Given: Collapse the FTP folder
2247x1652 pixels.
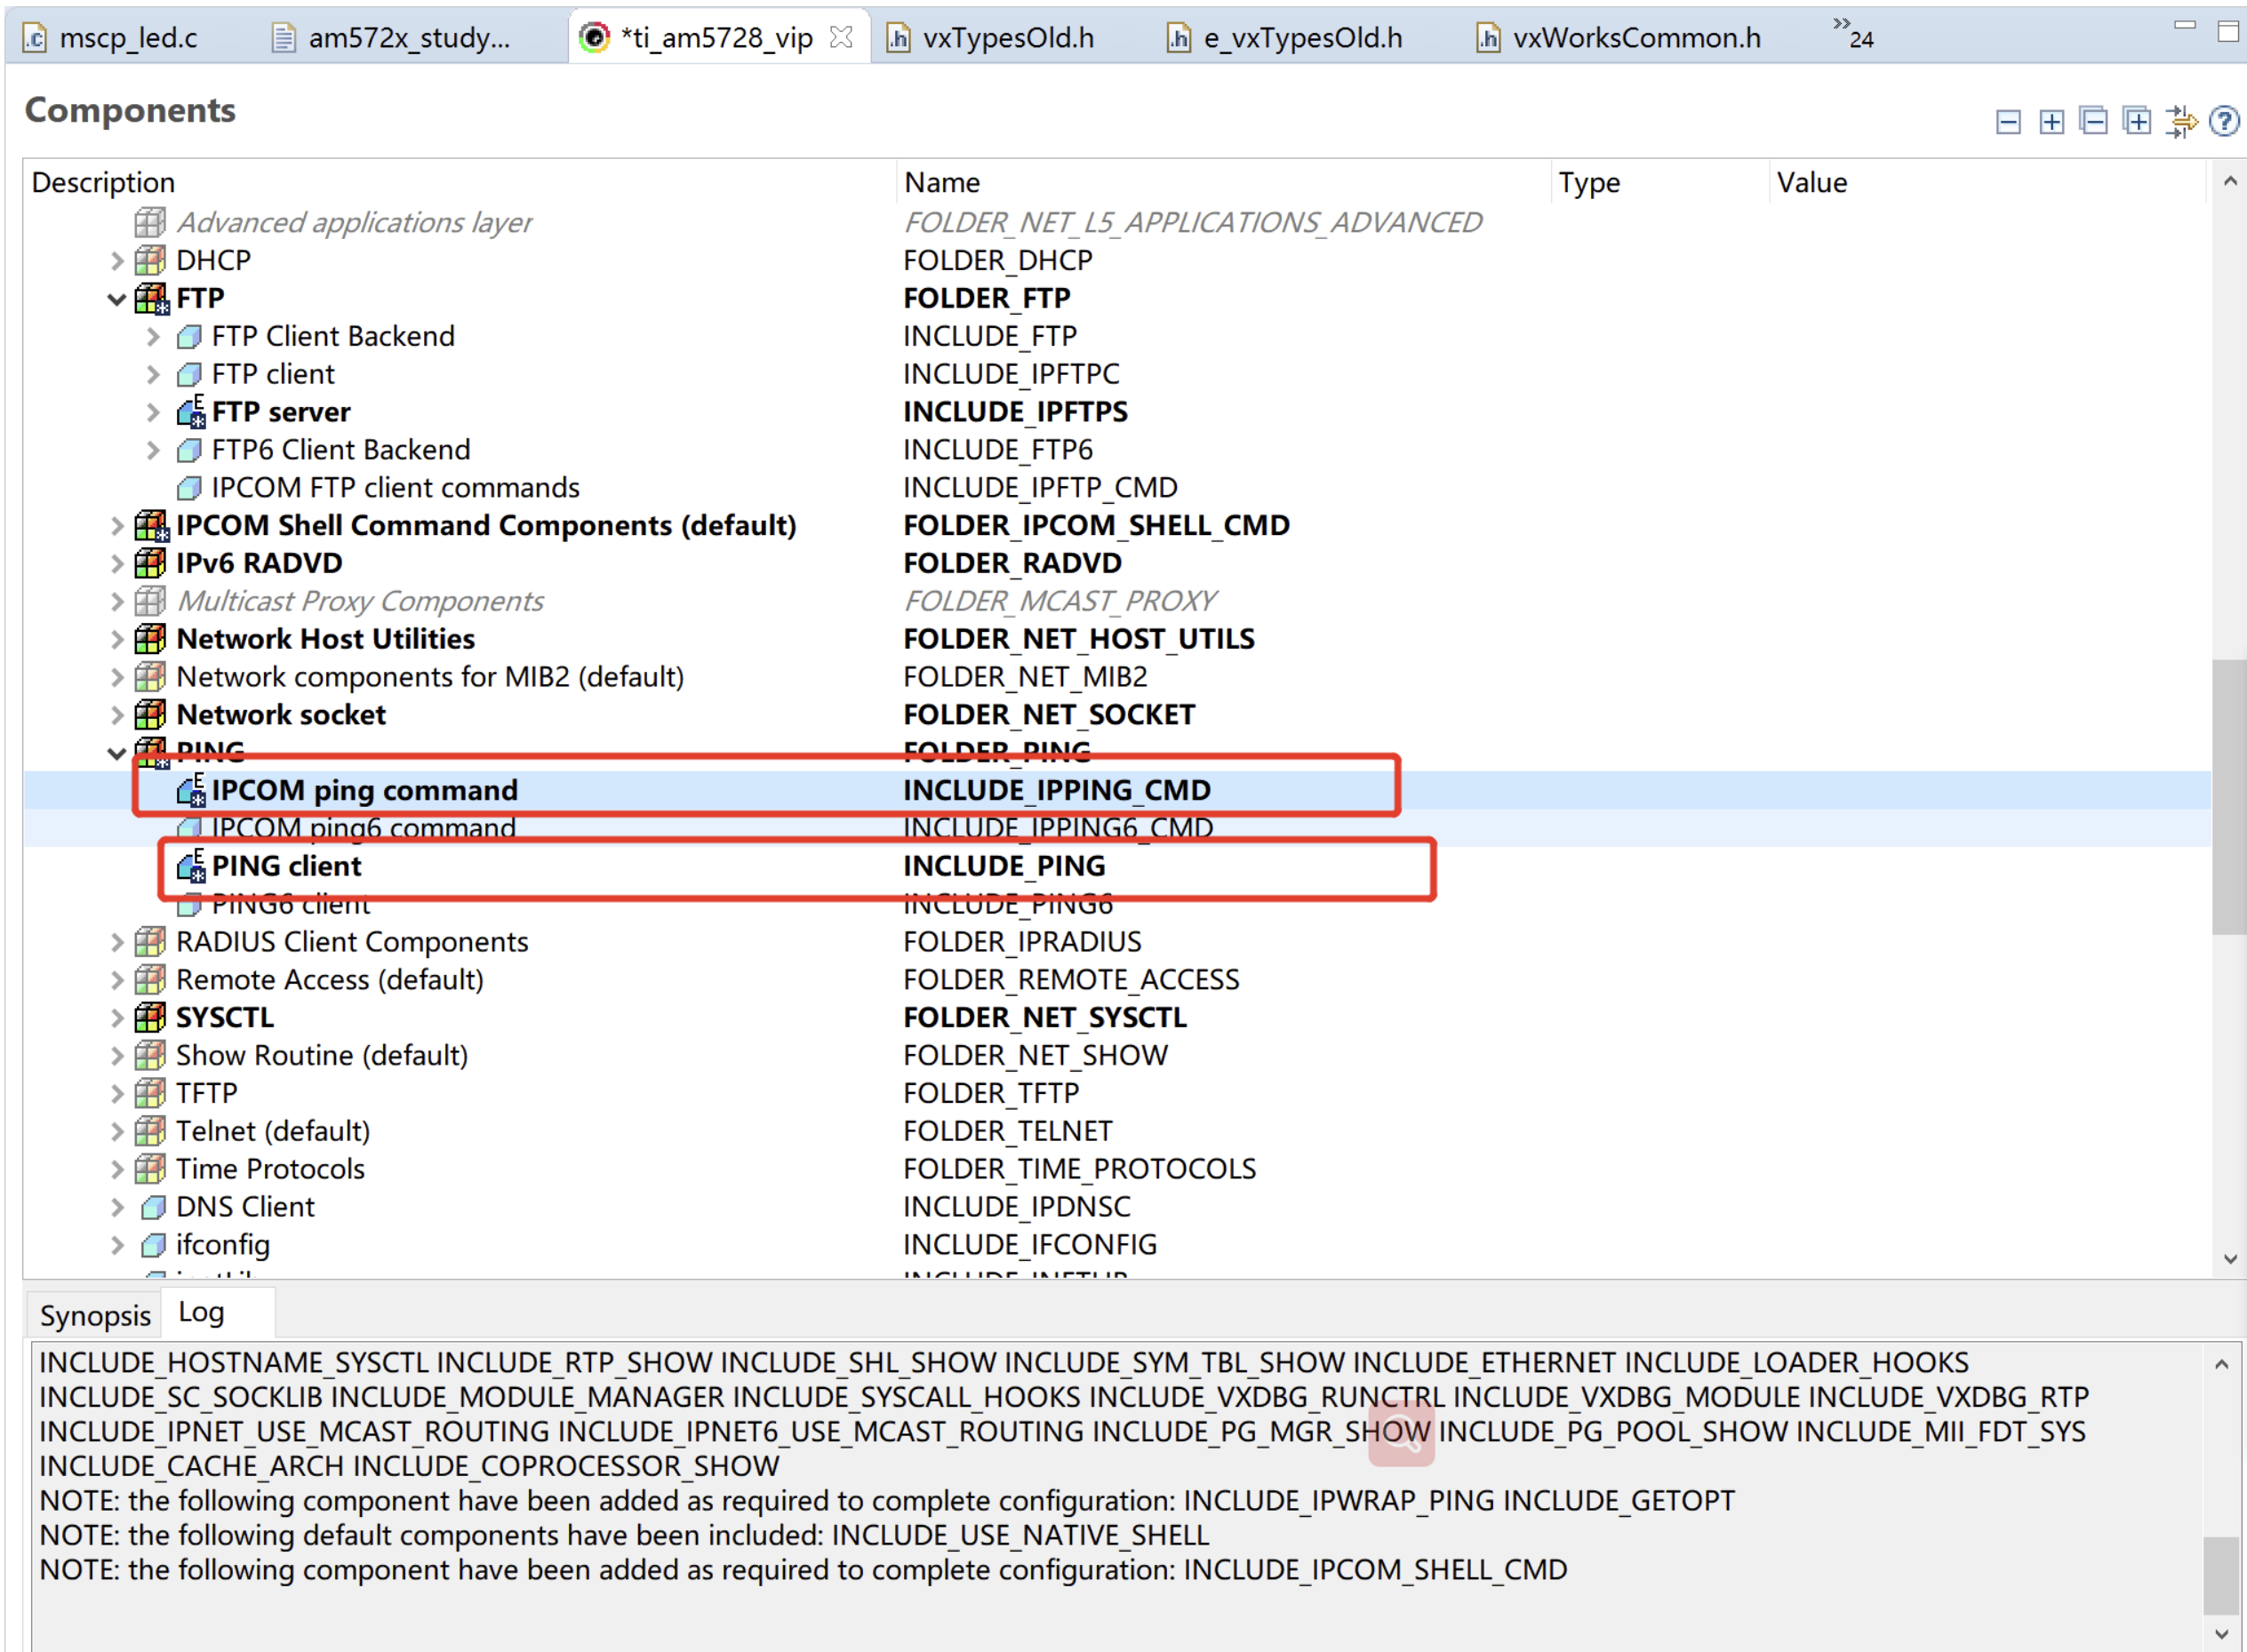Looking at the screenshot, I should click(116, 299).
